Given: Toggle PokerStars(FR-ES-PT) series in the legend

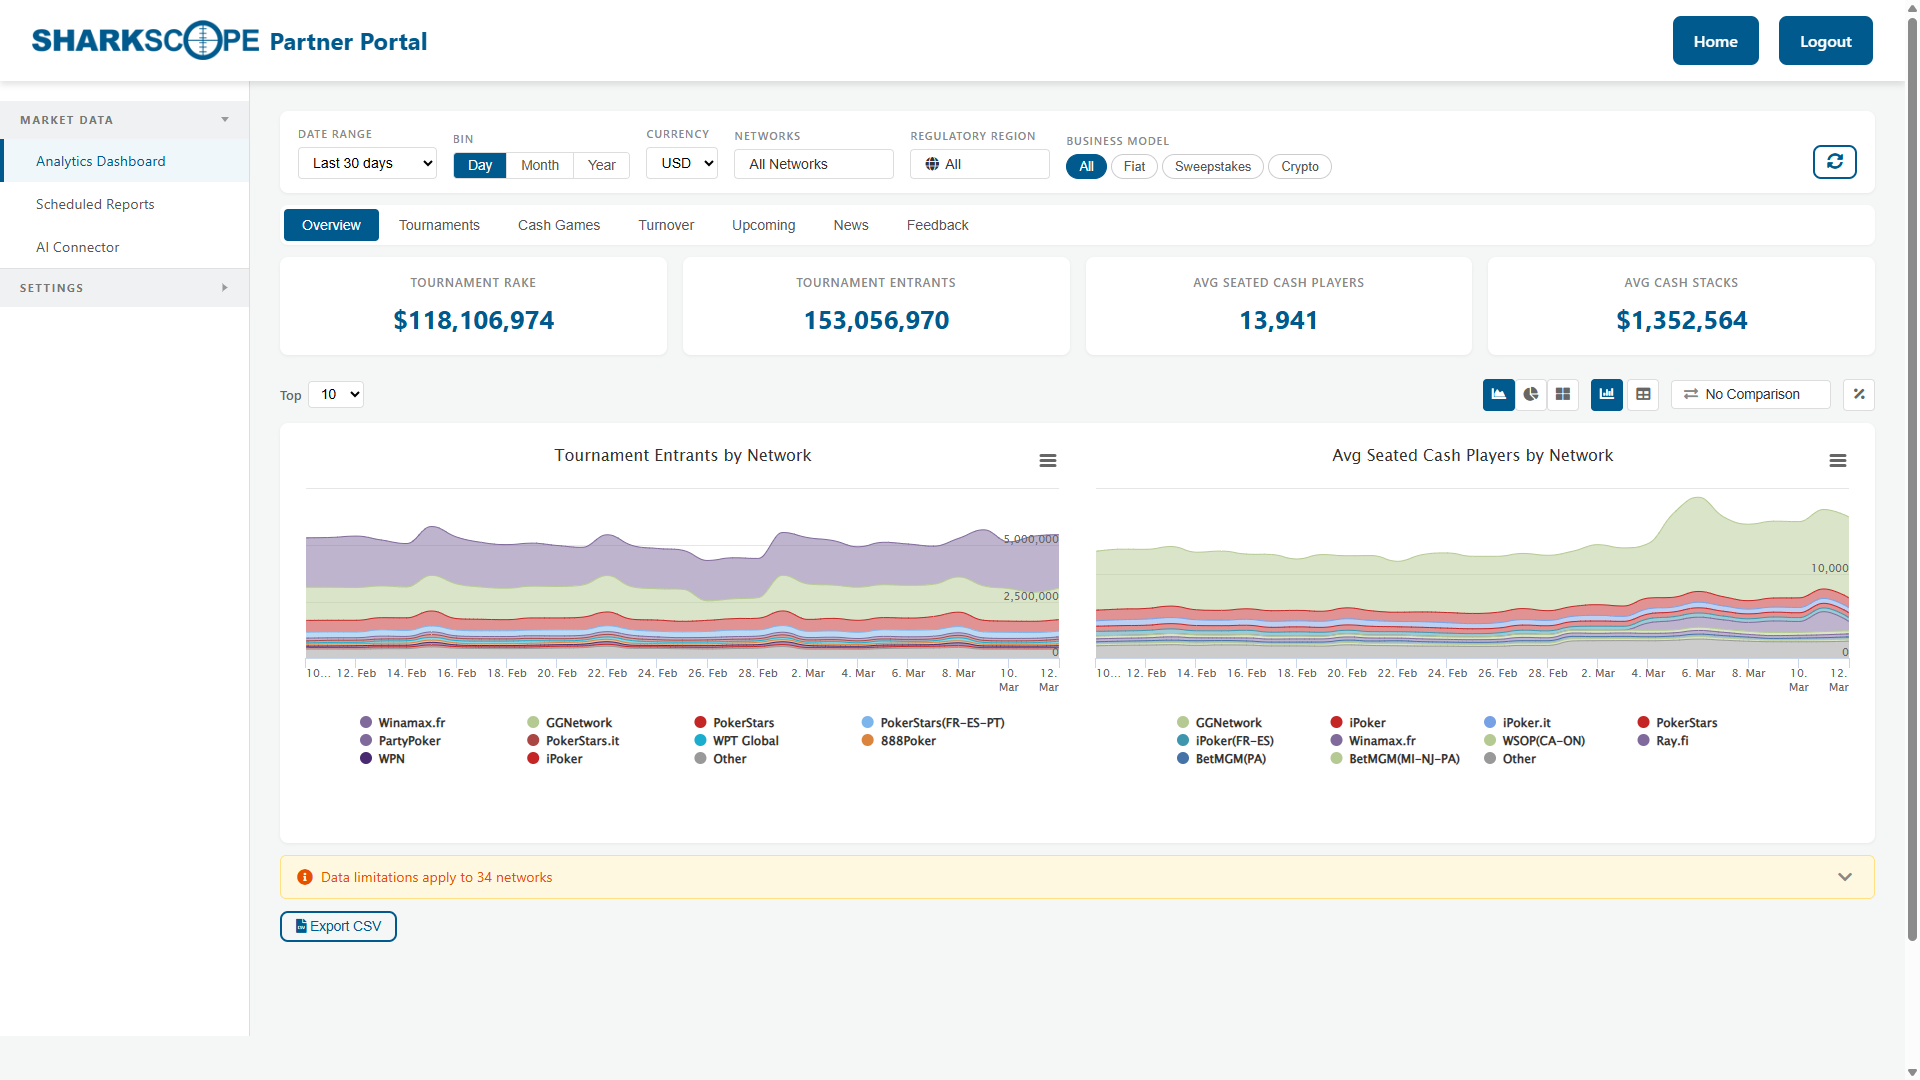Looking at the screenshot, I should point(932,723).
